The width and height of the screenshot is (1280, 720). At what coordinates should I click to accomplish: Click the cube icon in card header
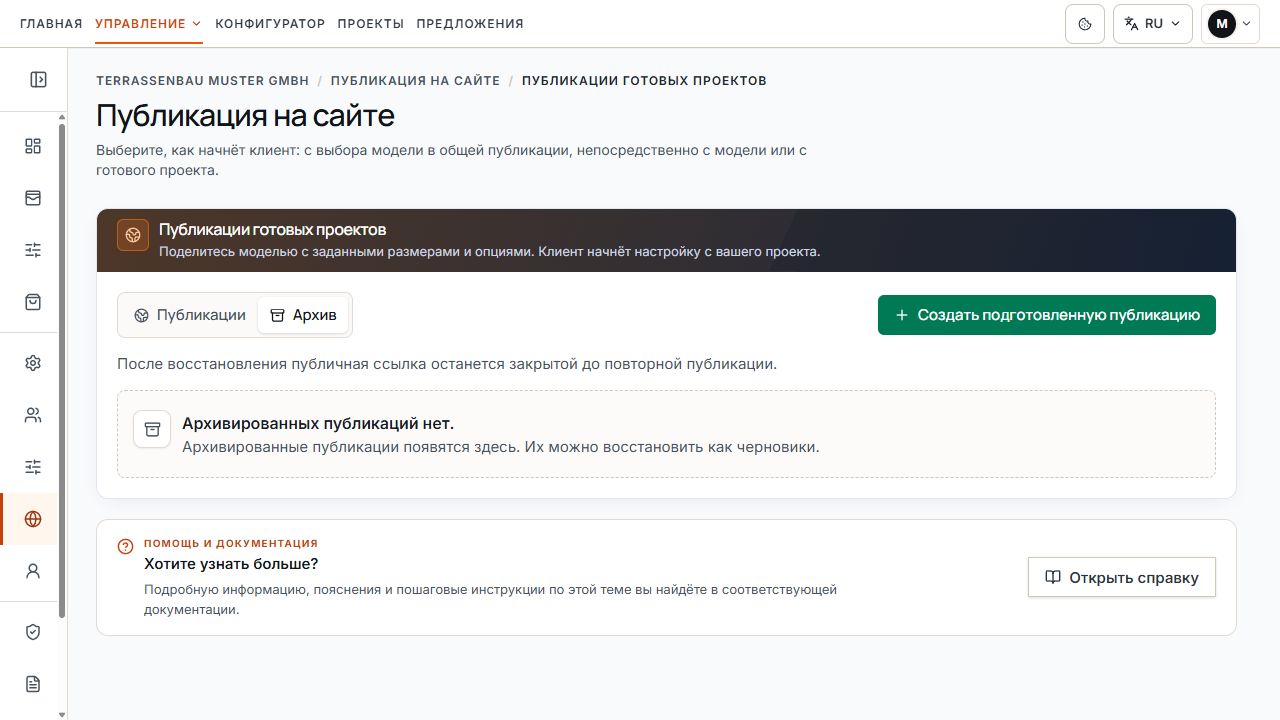tap(132, 235)
